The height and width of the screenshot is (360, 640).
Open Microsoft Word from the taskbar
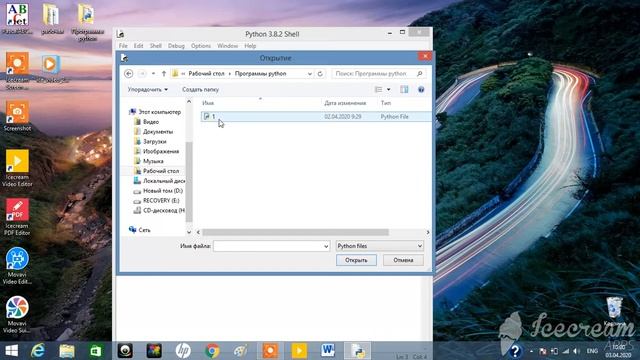(x=328, y=351)
